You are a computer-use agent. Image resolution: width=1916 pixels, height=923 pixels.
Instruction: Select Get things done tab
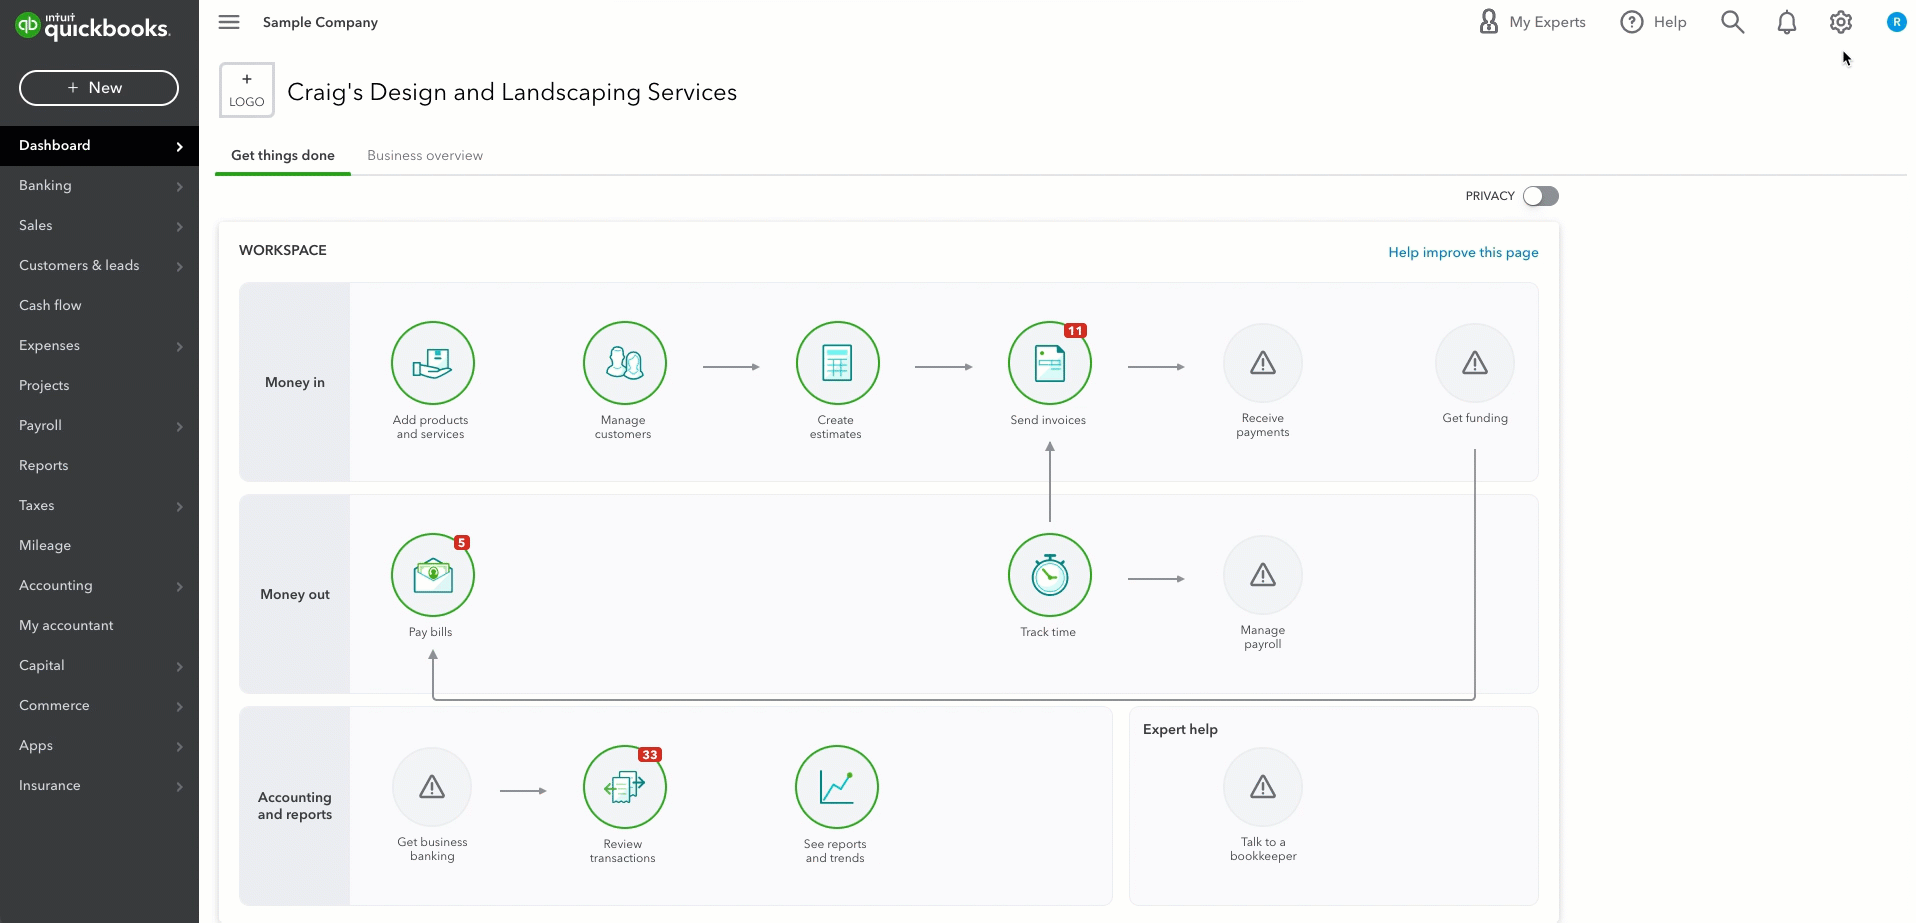pyautogui.click(x=283, y=155)
